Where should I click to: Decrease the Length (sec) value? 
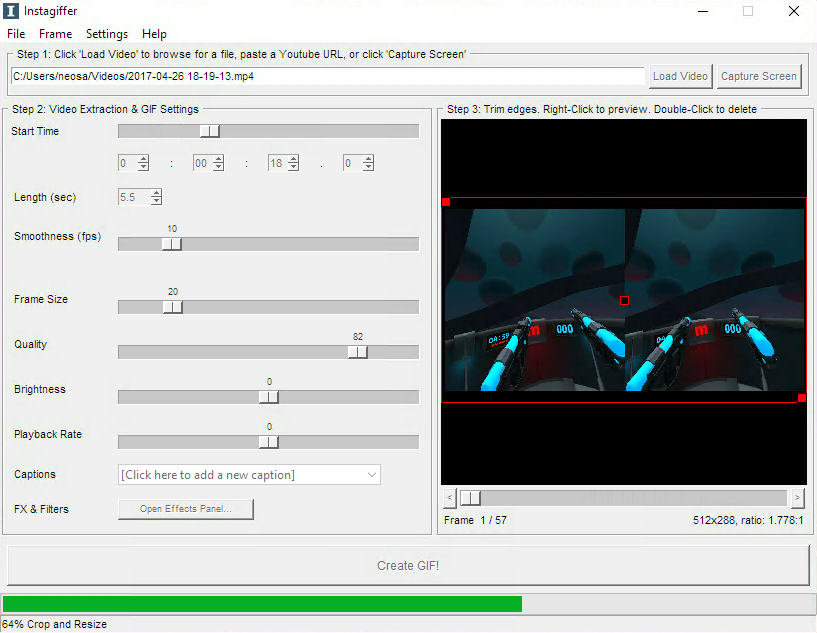(x=156, y=201)
